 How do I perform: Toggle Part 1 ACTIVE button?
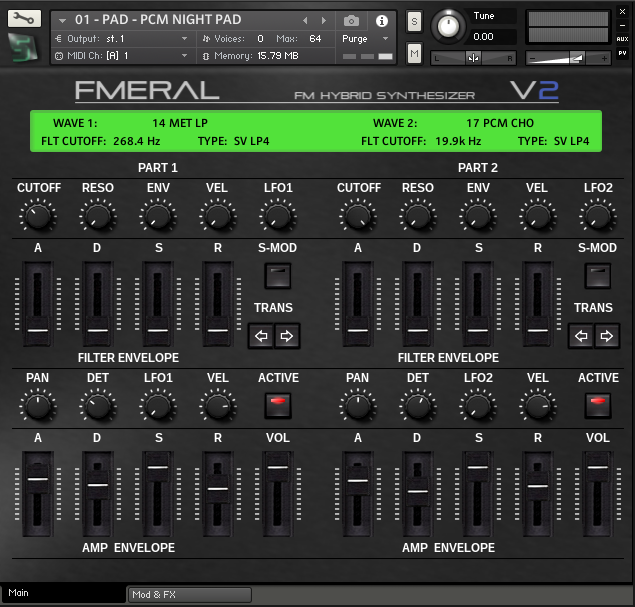coord(278,405)
